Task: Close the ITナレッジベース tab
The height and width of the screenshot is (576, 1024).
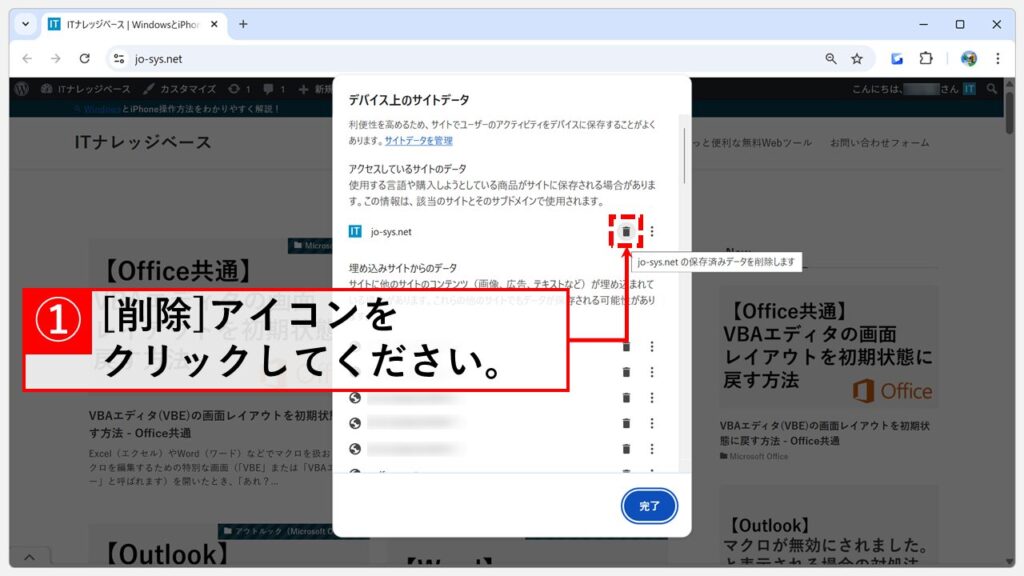Action: (214, 24)
